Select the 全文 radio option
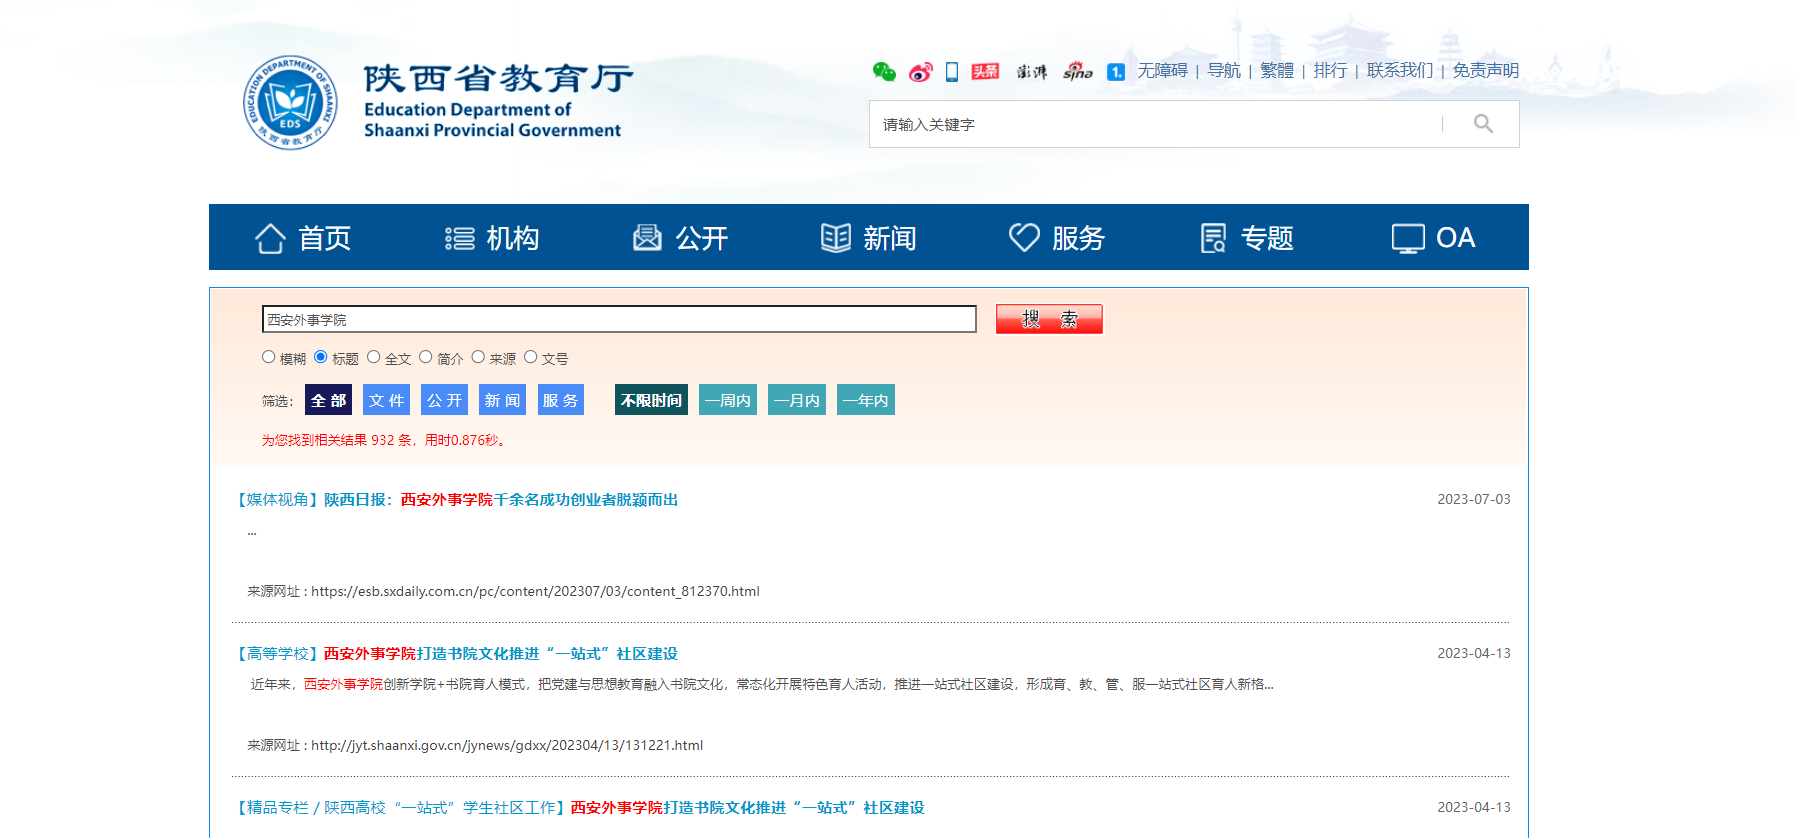Viewport: 1796px width, 838px height. pos(373,357)
